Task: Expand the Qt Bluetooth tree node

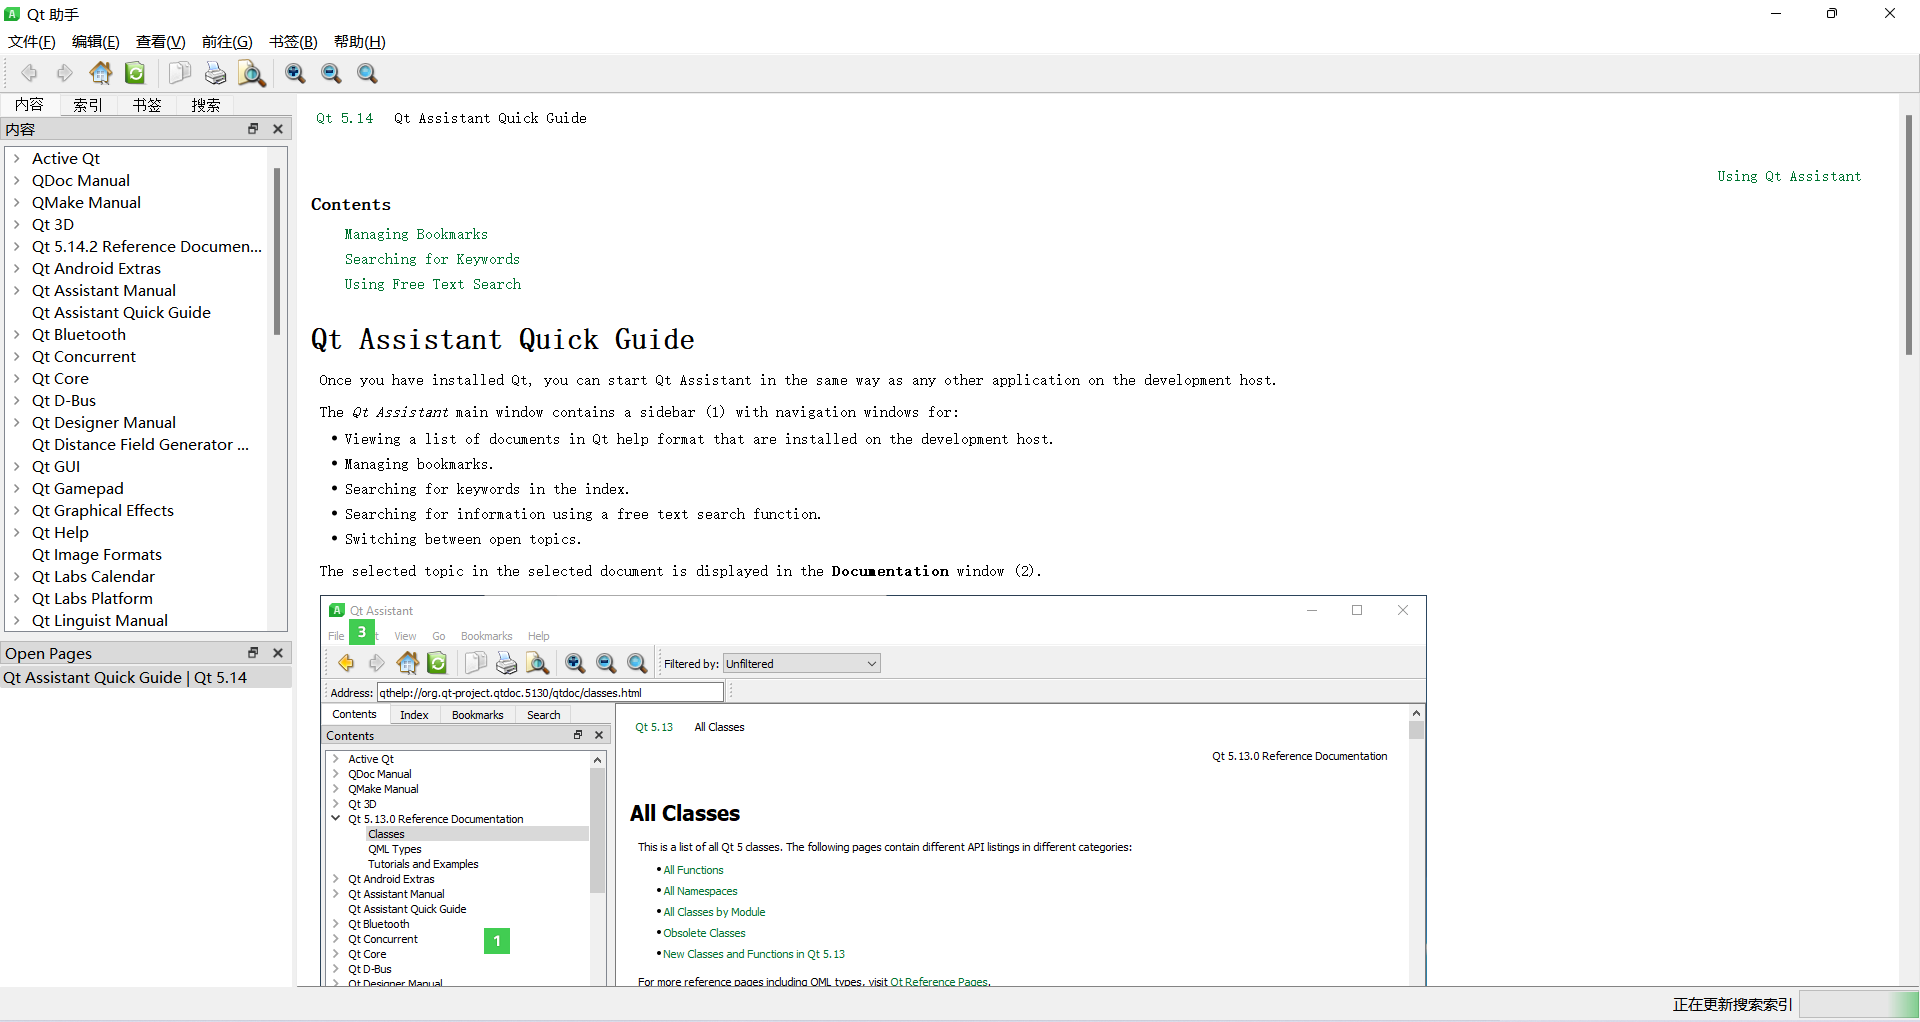Action: pyautogui.click(x=17, y=334)
